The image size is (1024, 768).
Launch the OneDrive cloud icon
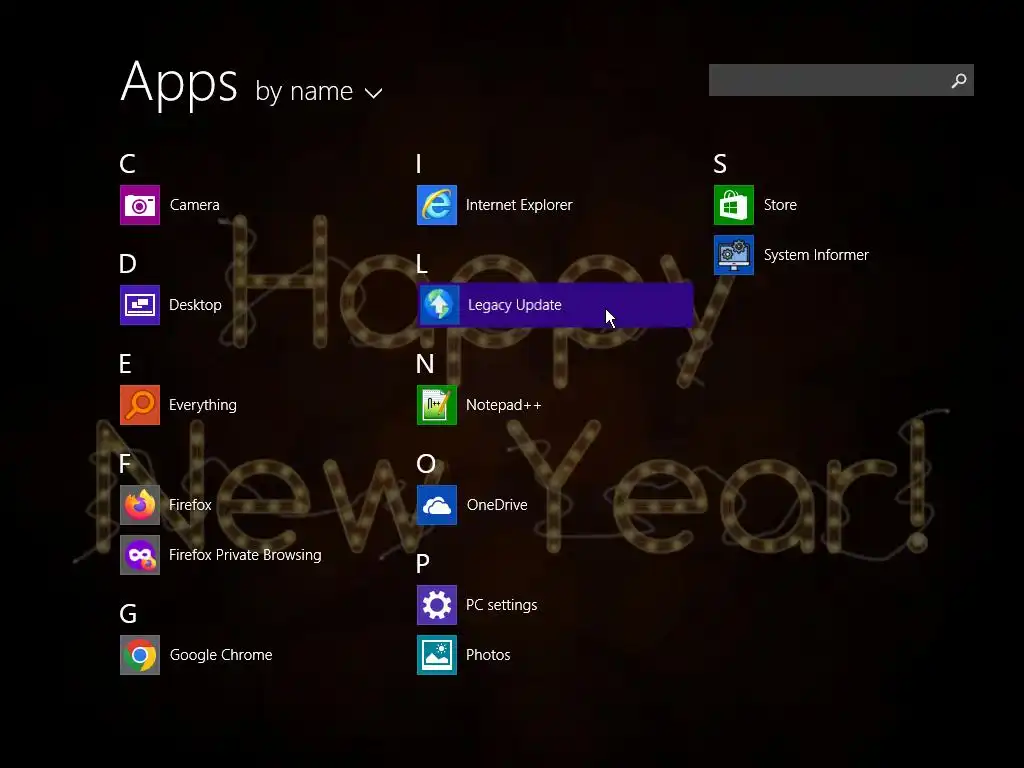[x=437, y=505]
